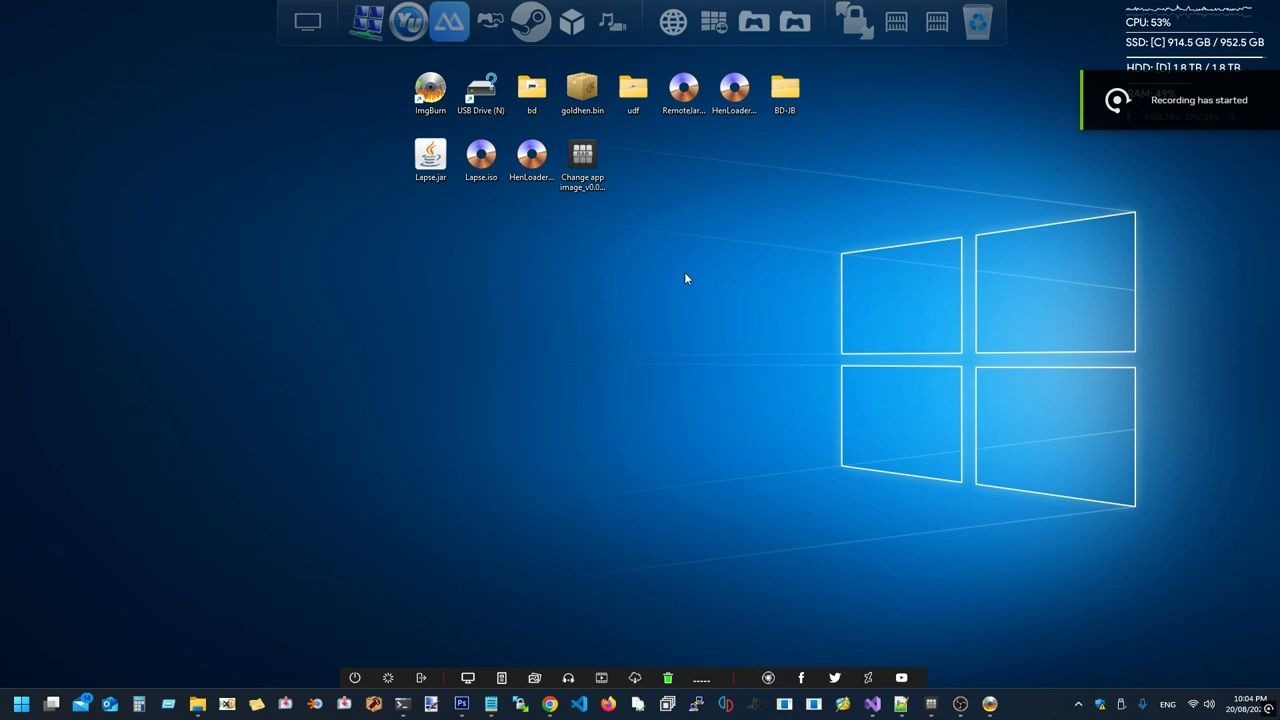Click the desktop monitor icon in launcher bar
The width and height of the screenshot is (1280, 720).
(x=467, y=678)
